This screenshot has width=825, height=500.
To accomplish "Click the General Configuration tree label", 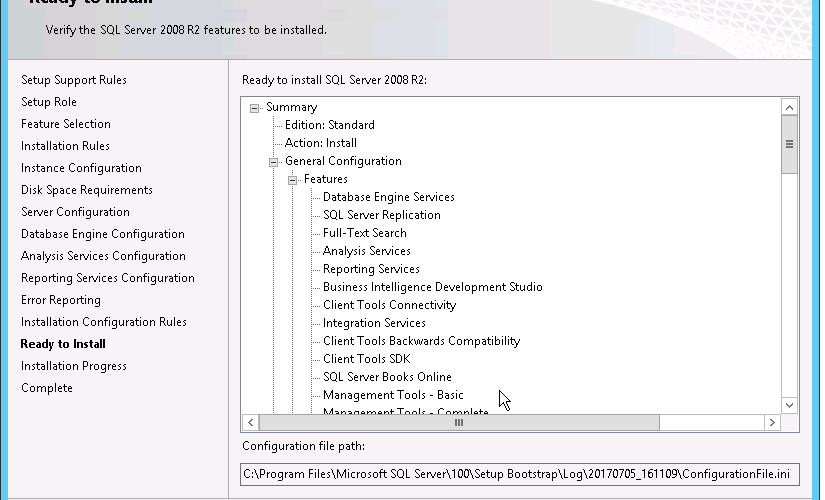I will click(343, 161).
